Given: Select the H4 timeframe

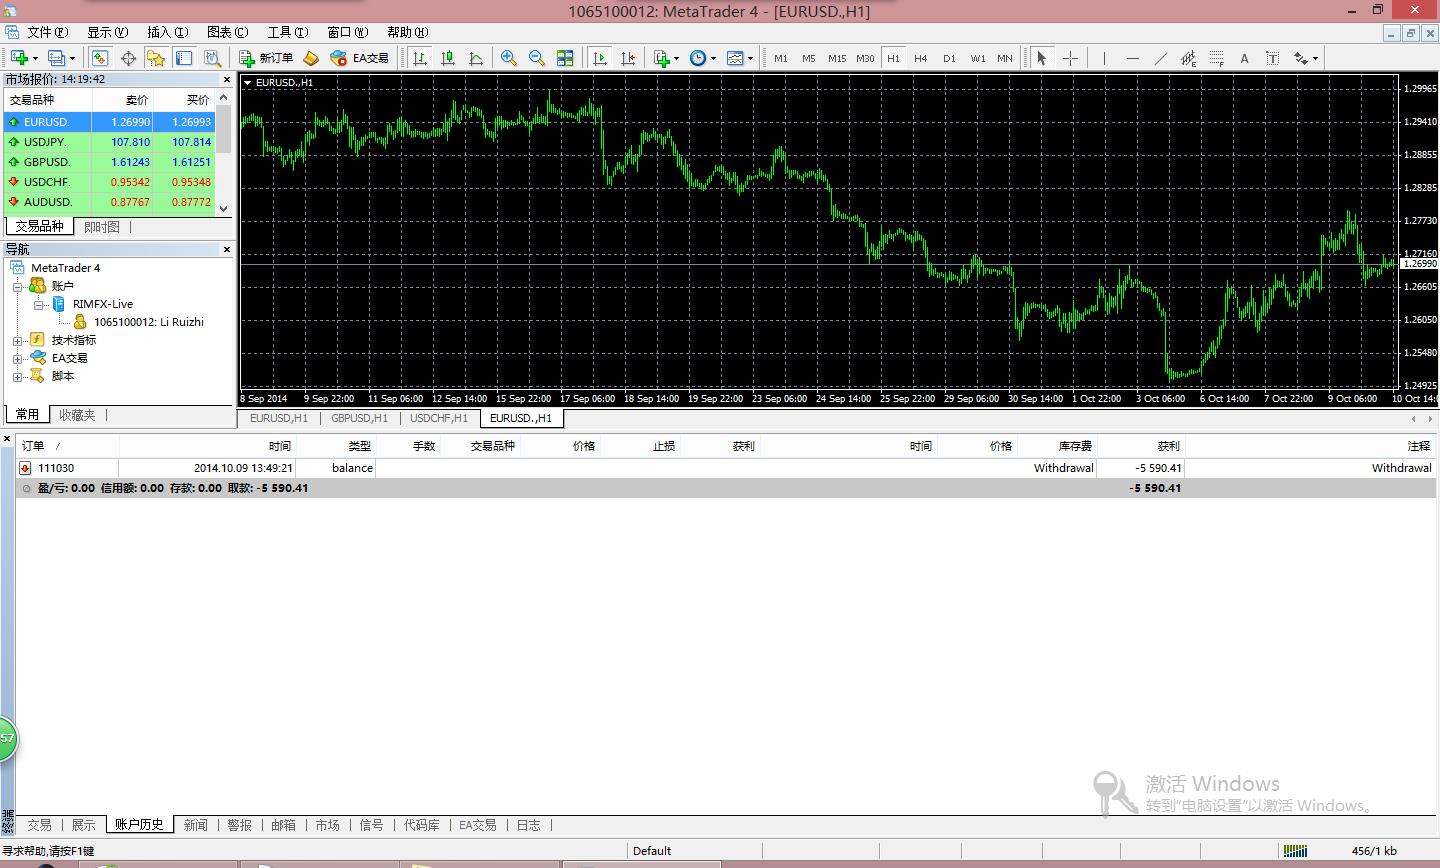Looking at the screenshot, I should coord(921,58).
